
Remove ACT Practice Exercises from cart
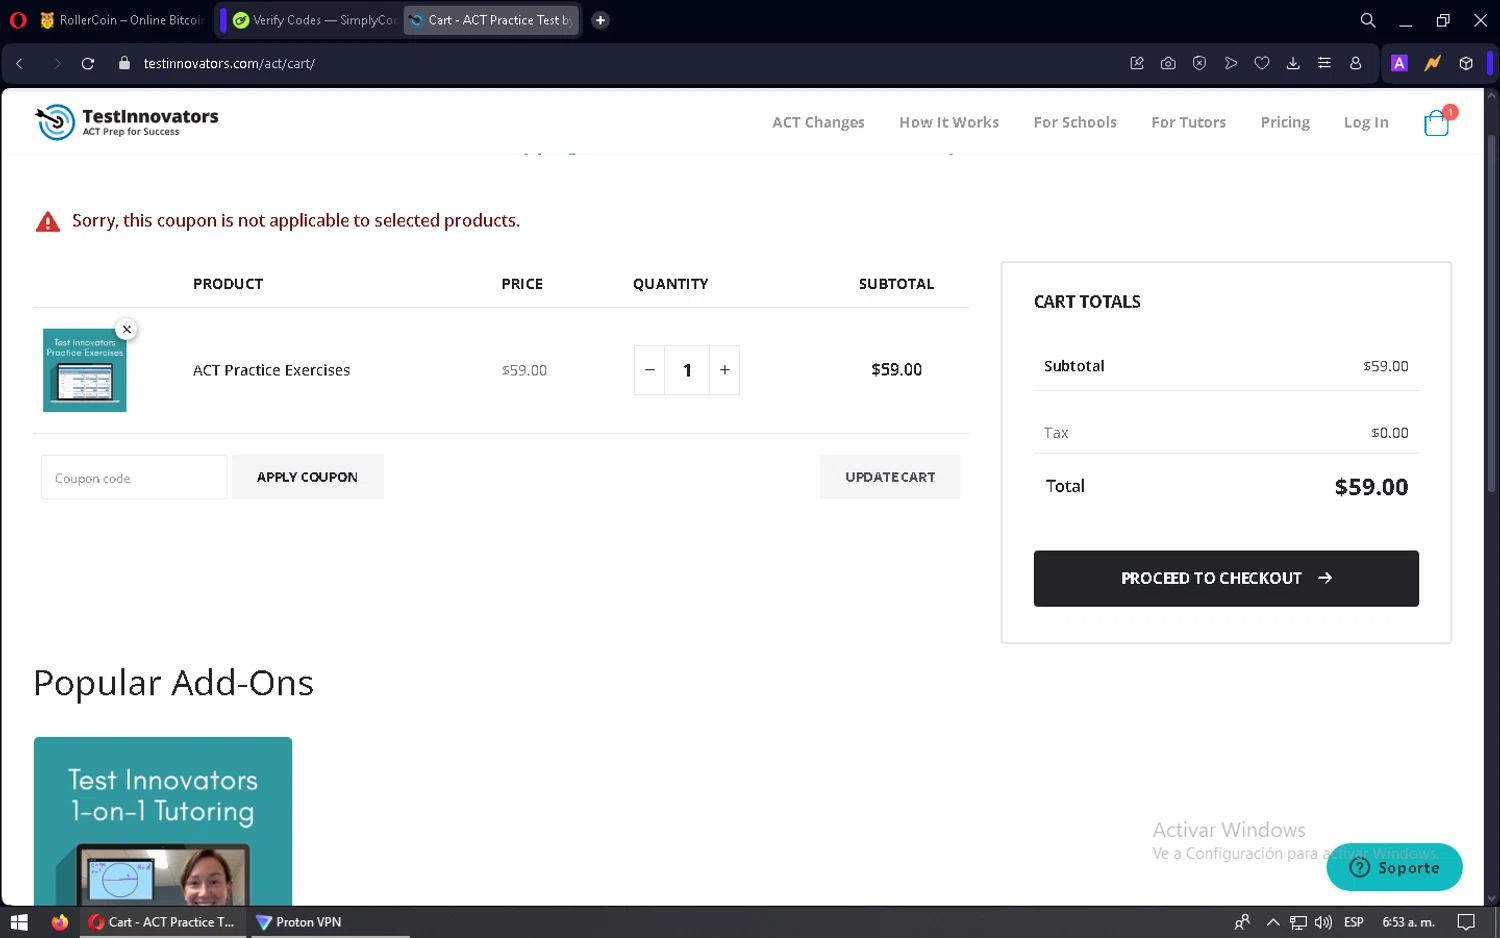[x=126, y=329]
